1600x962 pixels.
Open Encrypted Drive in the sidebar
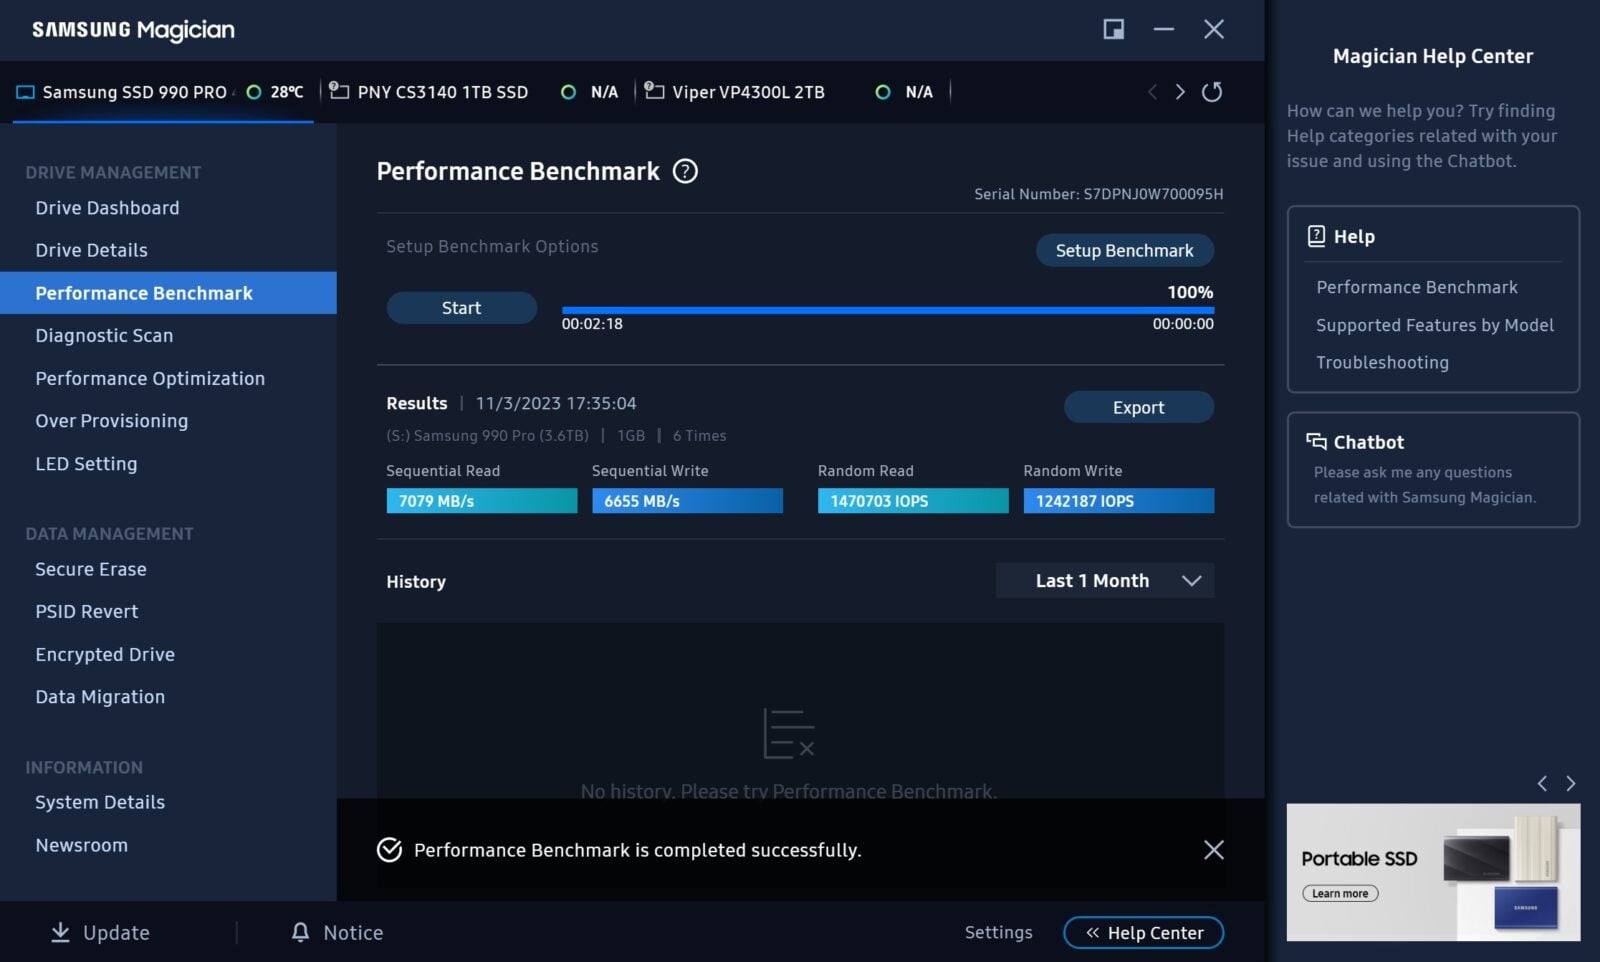coord(168,654)
